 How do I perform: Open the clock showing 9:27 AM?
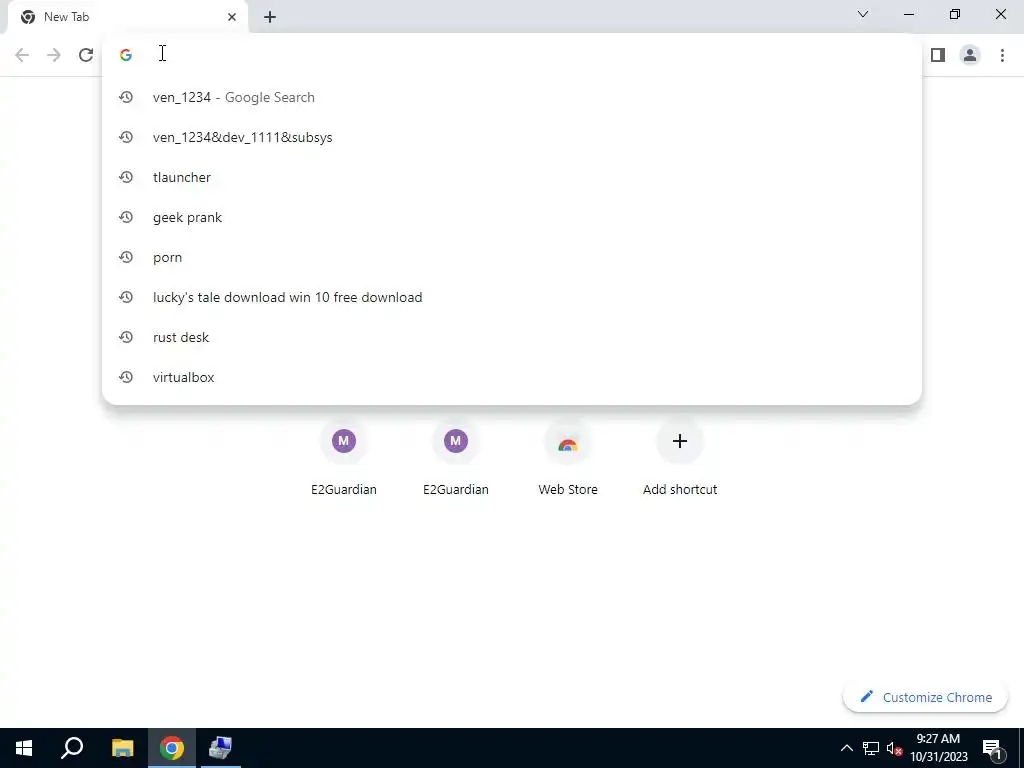(938, 748)
